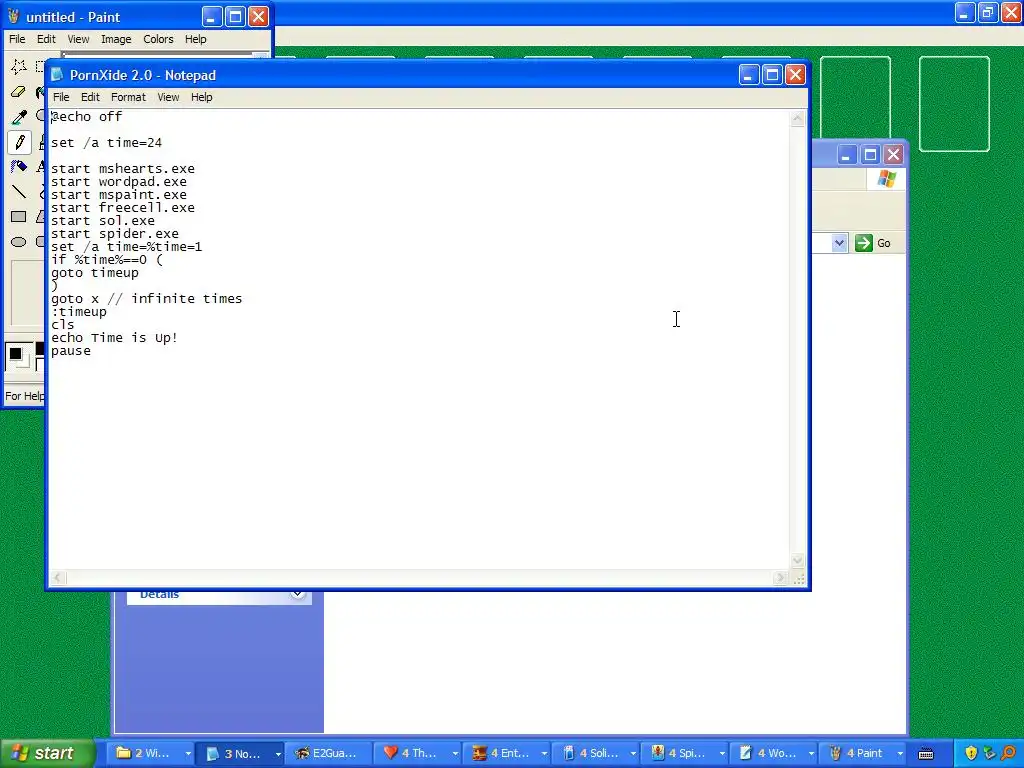
Task: Maximize the Explorer window behind Notepad
Action: (870, 155)
